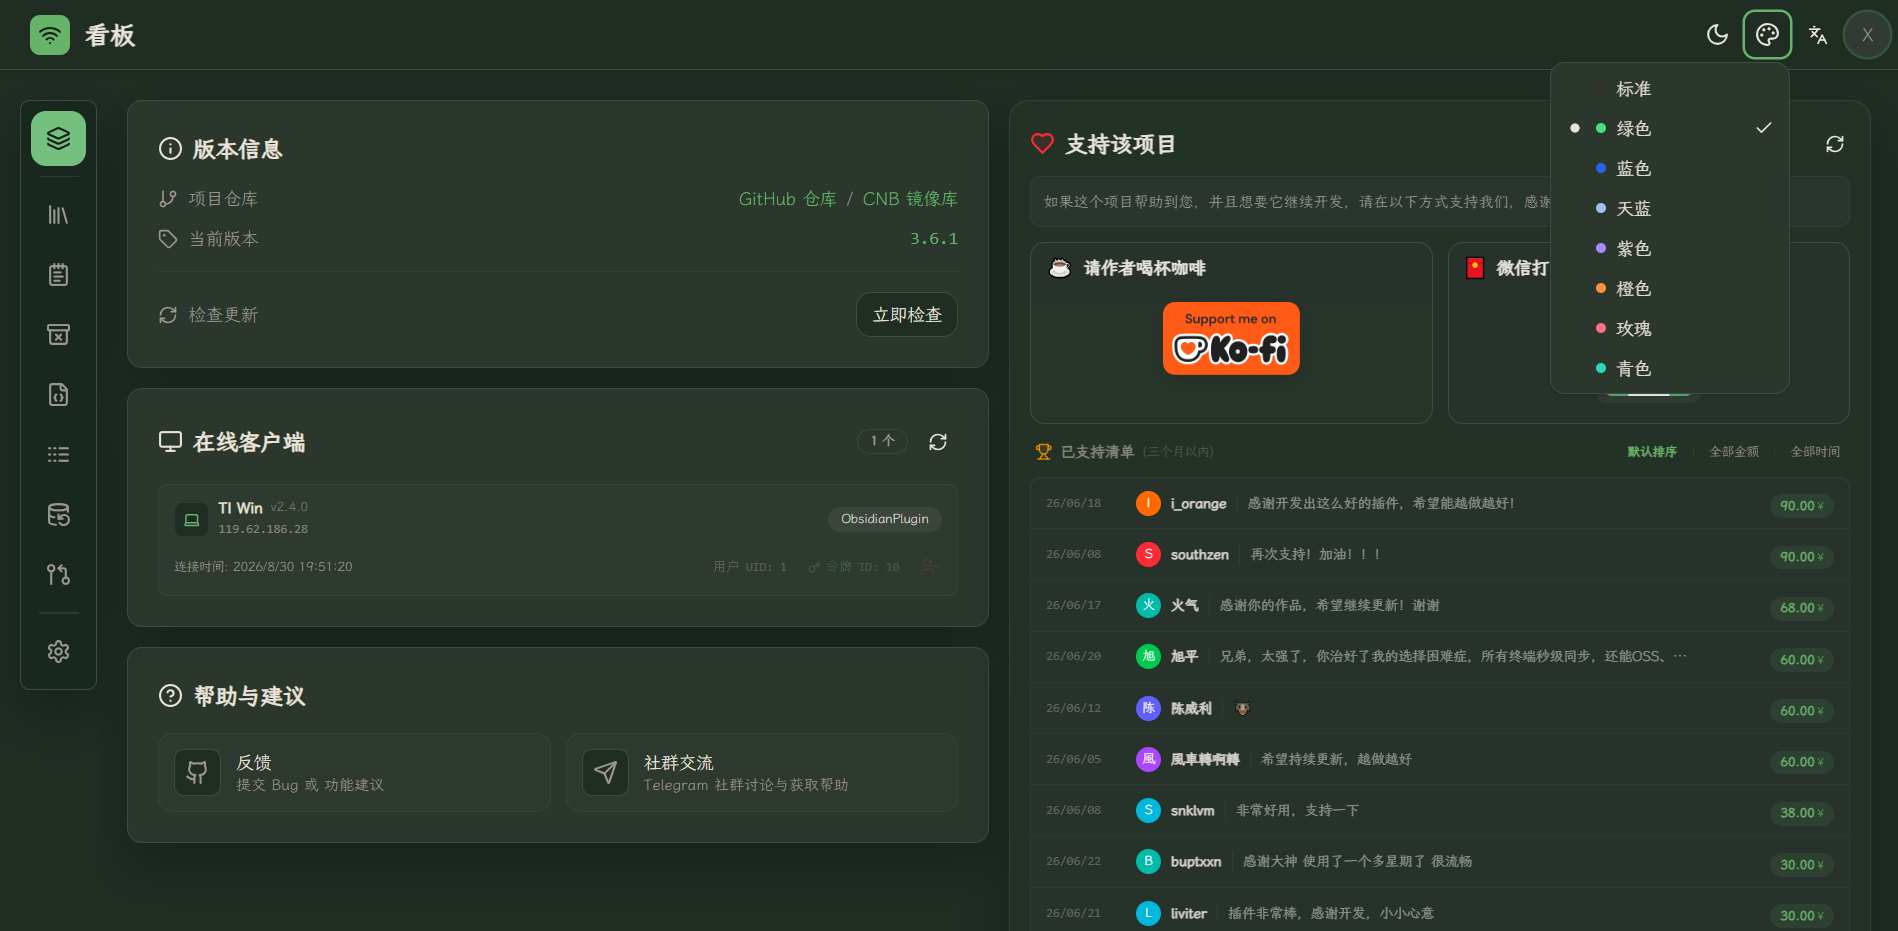Click the snklvm supporter name

[1193, 811]
